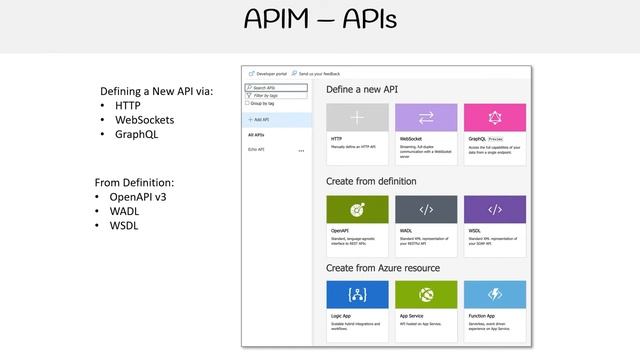Click the GraphQL tile title text
The height and width of the screenshot is (360, 640).
pos(477,139)
